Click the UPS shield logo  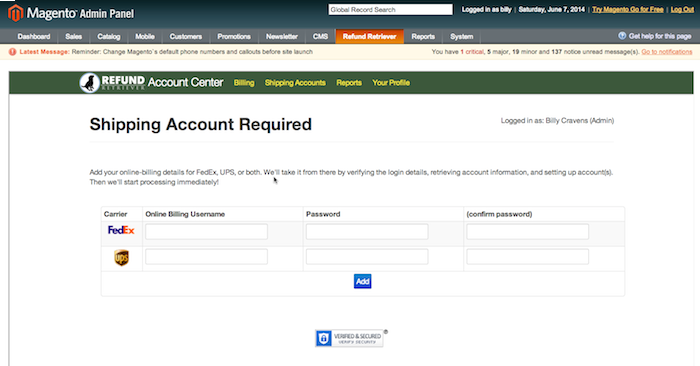tap(121, 258)
